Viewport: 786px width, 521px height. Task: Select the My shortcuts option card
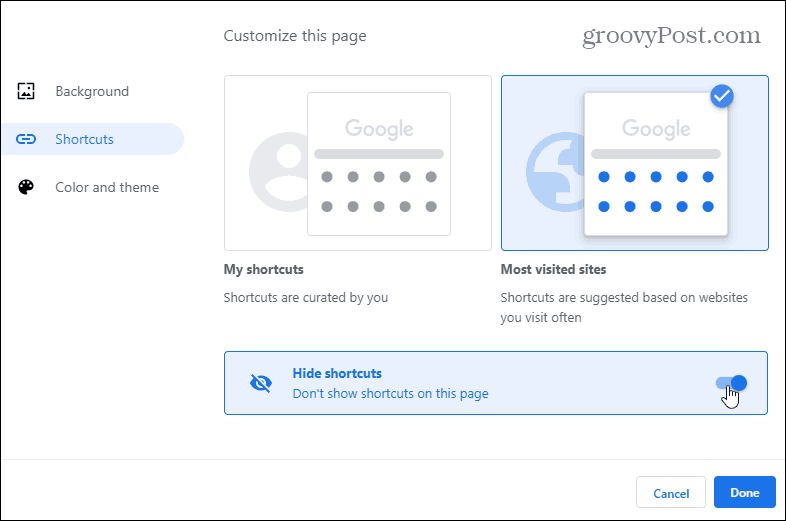point(358,163)
